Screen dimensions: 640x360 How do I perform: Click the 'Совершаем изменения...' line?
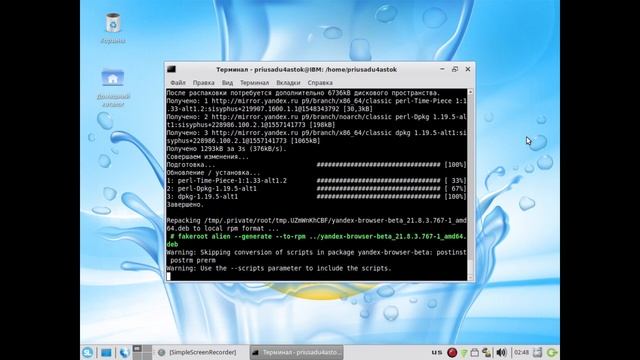(x=207, y=157)
